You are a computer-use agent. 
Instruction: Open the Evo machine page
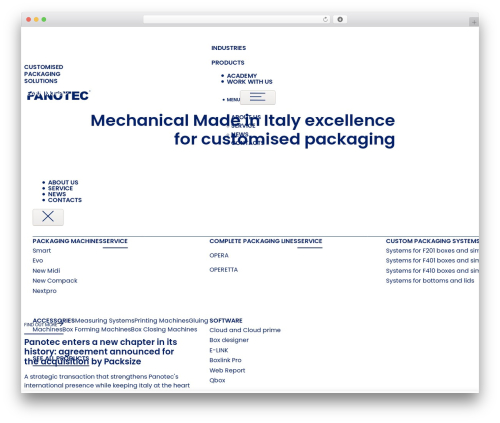point(38,261)
